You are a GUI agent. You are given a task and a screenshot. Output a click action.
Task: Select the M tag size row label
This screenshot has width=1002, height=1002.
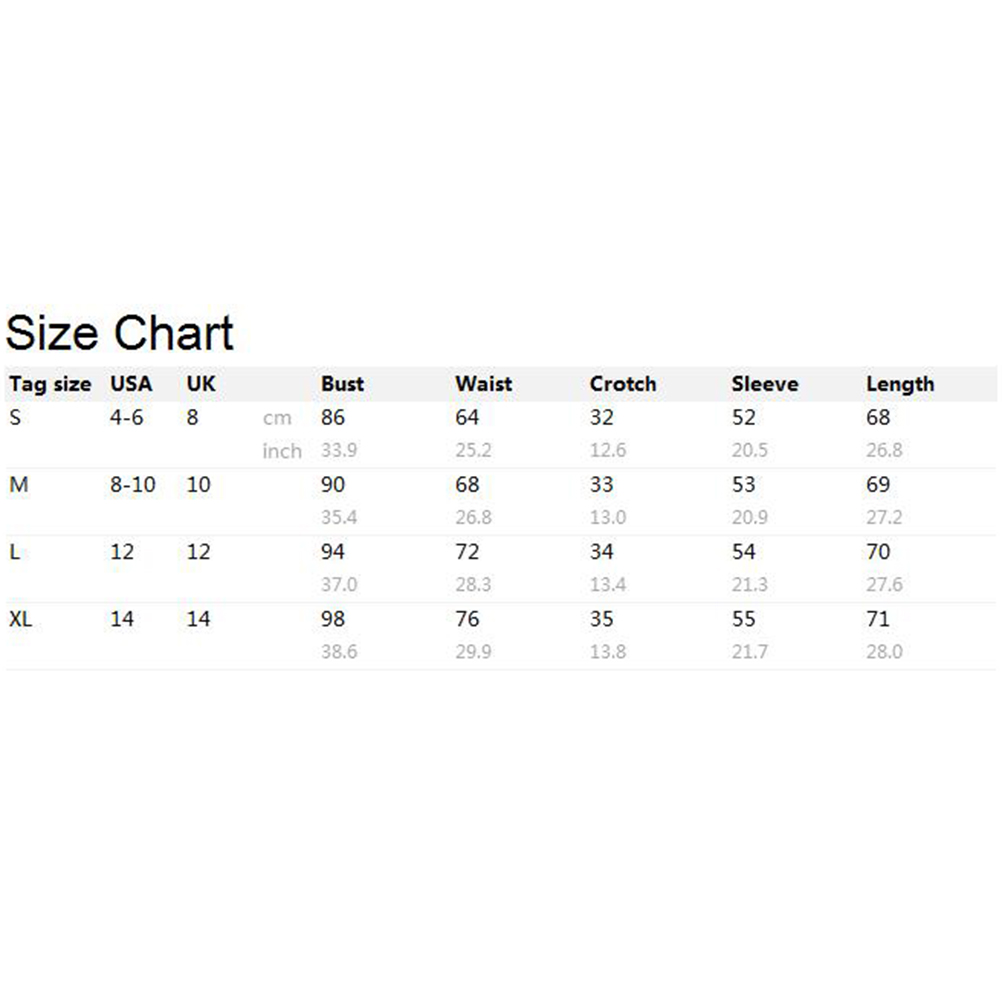tap(18, 485)
